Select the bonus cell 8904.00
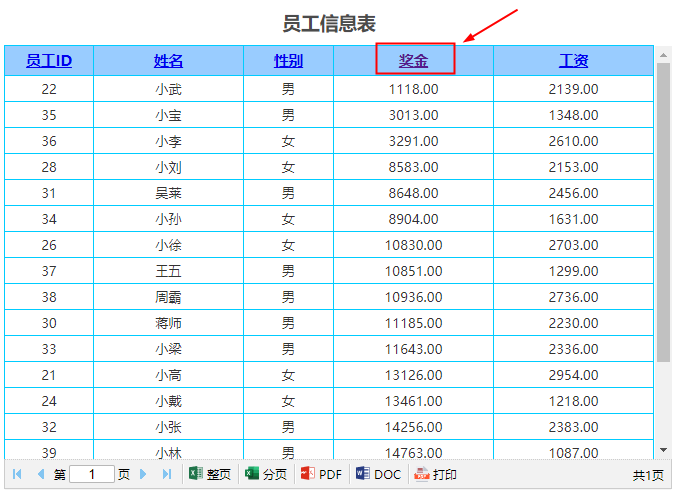Viewport: 677px width, 493px height. pyautogui.click(x=414, y=219)
